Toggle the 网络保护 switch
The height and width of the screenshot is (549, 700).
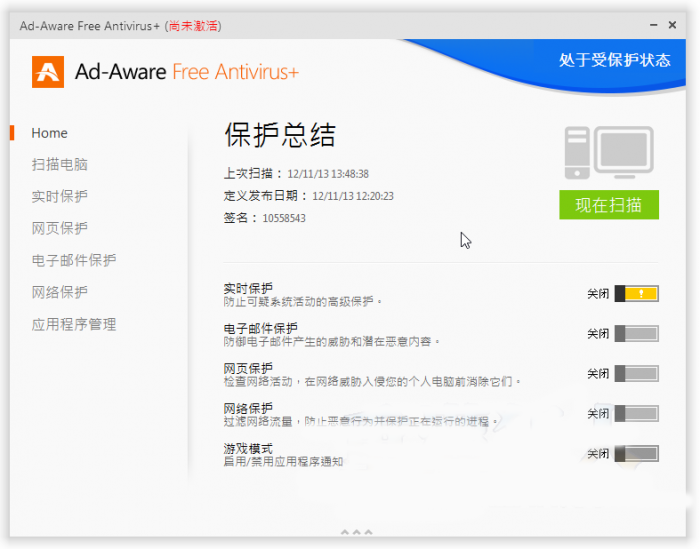tap(636, 414)
